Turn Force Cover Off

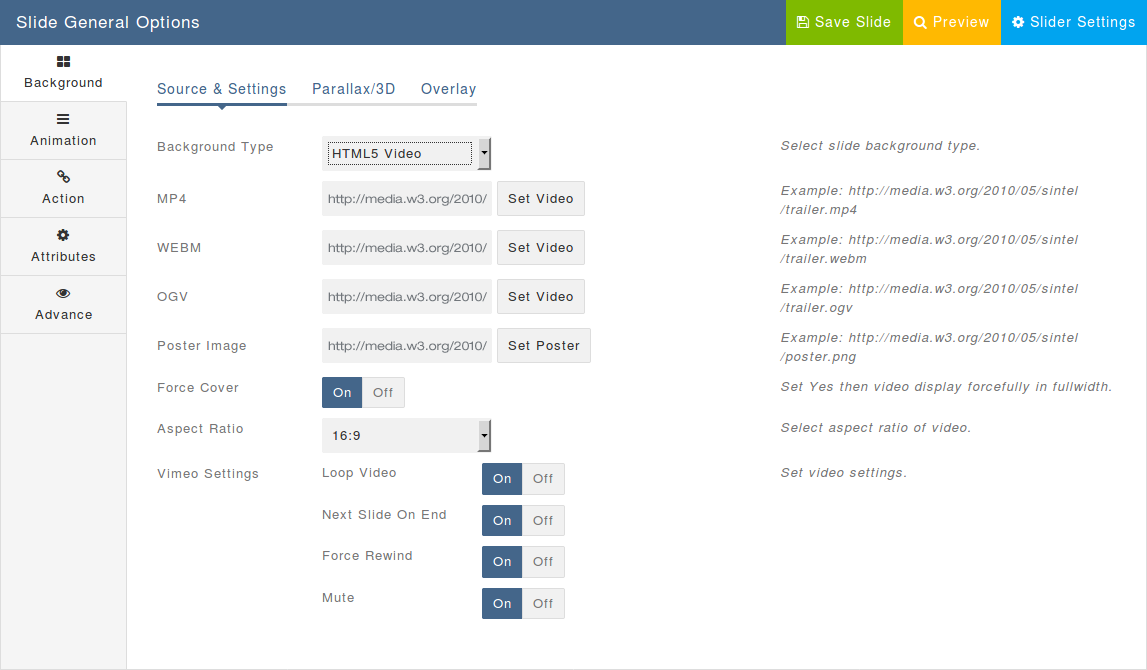tap(383, 393)
